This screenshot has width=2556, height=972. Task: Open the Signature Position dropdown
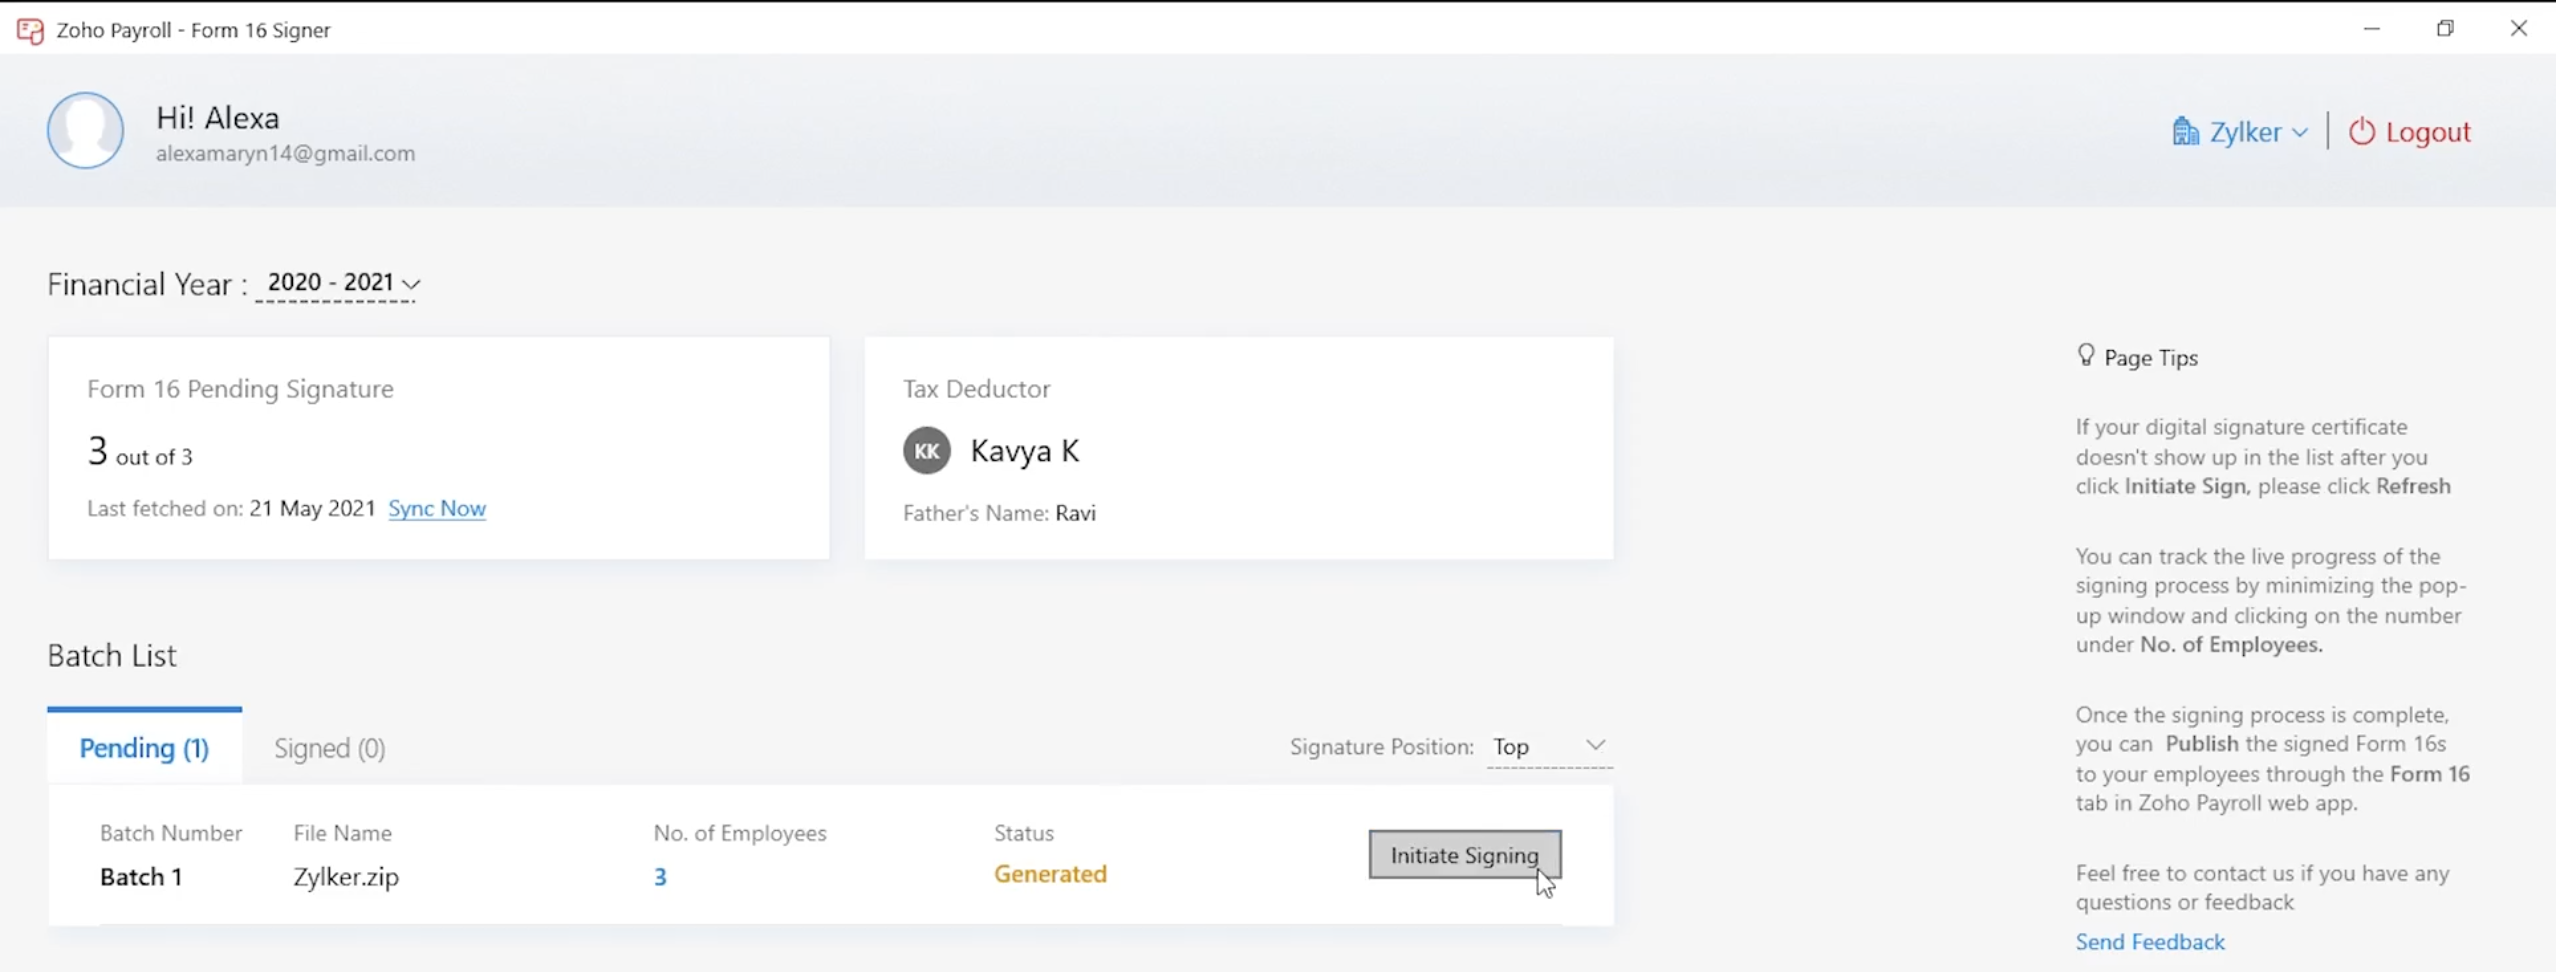tap(1548, 747)
